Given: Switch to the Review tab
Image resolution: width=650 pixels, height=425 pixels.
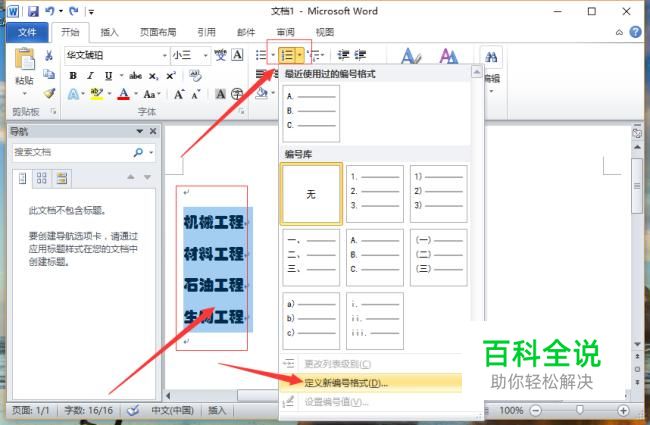Looking at the screenshot, I should click(x=286, y=32).
